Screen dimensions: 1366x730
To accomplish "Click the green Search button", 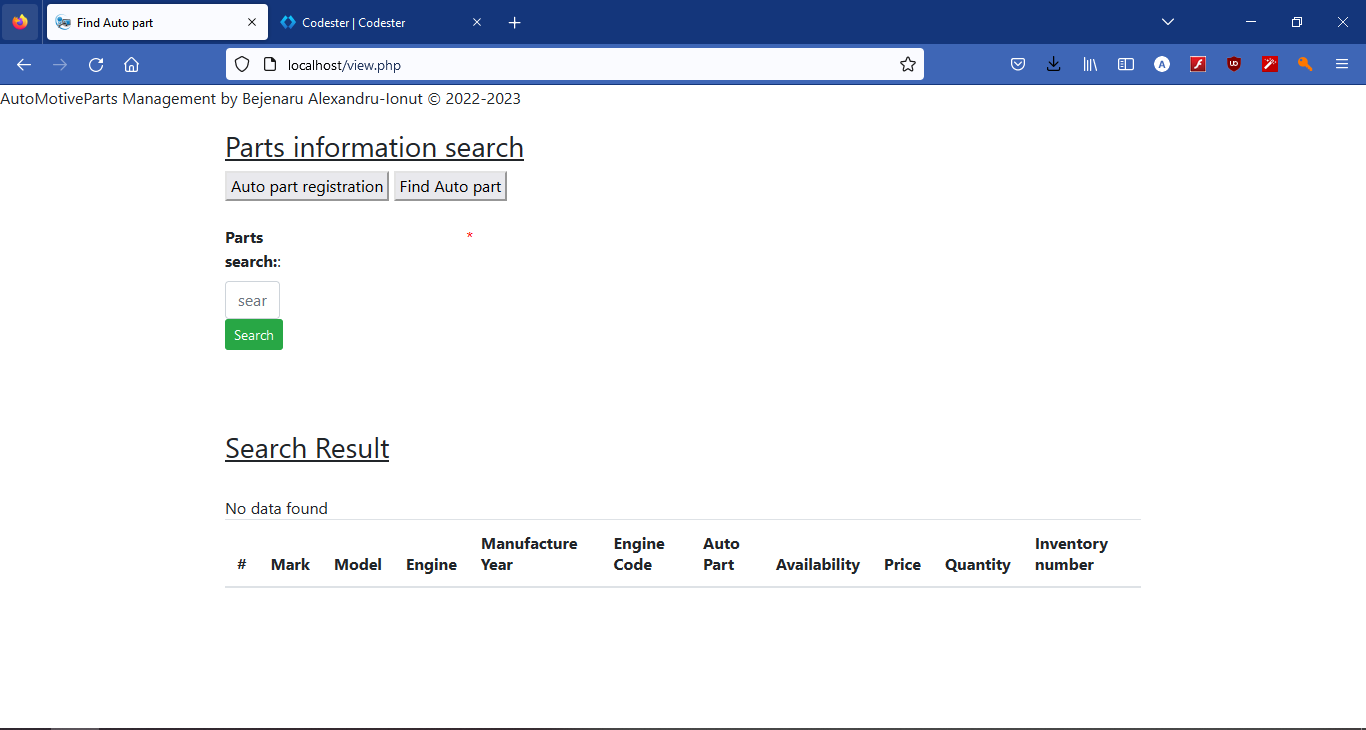I will (x=253, y=335).
